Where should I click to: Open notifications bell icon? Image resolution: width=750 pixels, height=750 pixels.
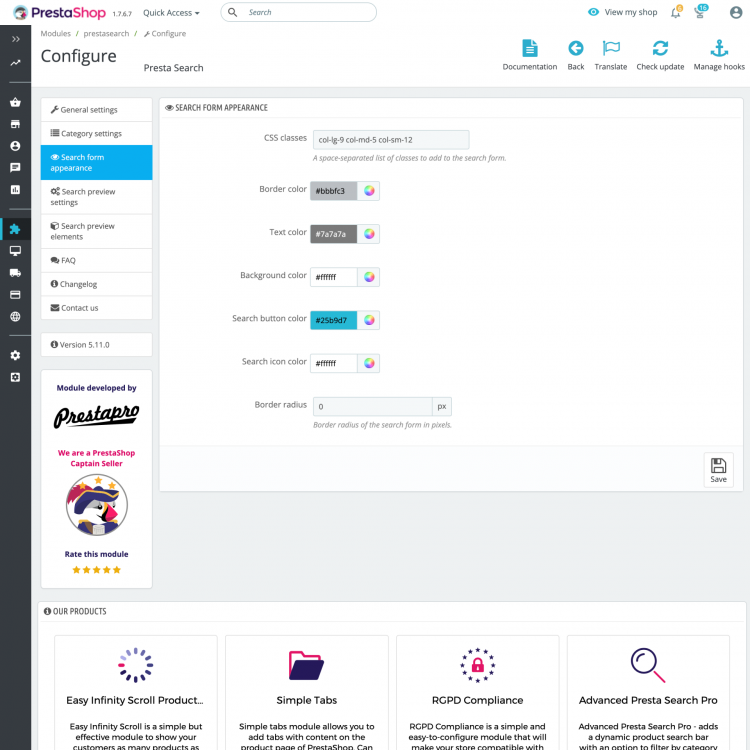676,12
